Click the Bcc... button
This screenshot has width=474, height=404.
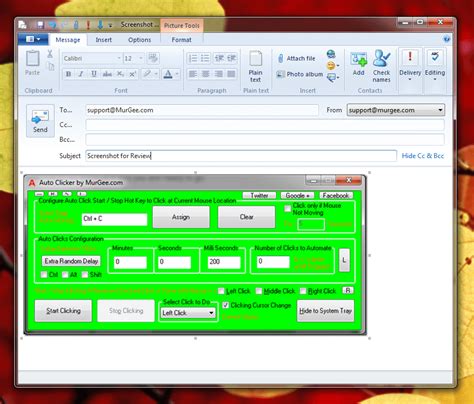coord(67,139)
